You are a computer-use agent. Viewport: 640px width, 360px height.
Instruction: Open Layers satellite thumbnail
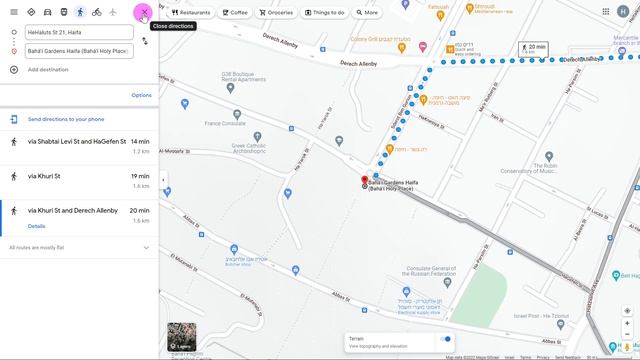[x=182, y=337]
